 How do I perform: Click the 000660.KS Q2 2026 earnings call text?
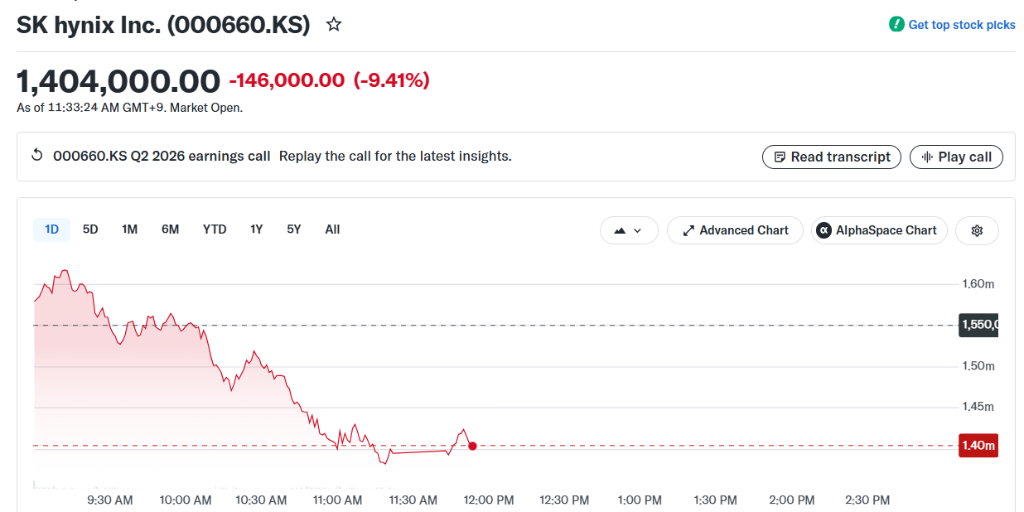click(161, 157)
